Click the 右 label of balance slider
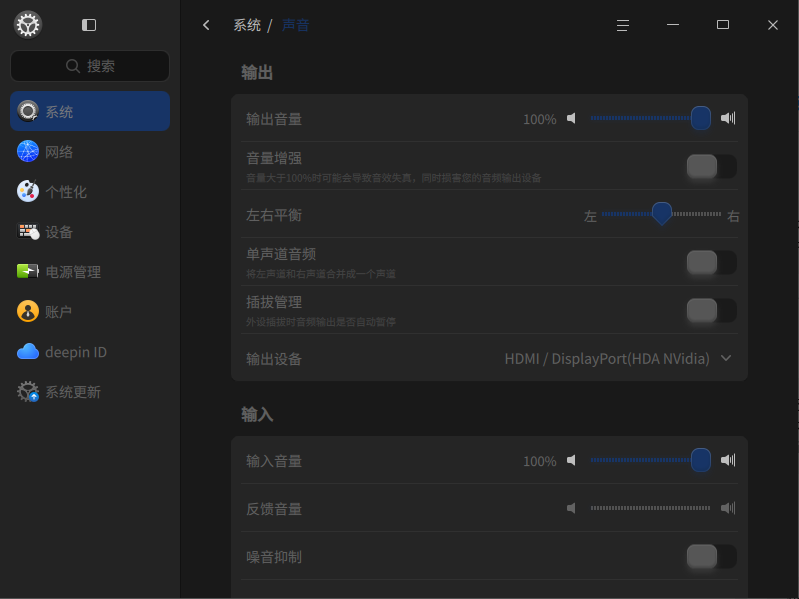 click(x=733, y=216)
